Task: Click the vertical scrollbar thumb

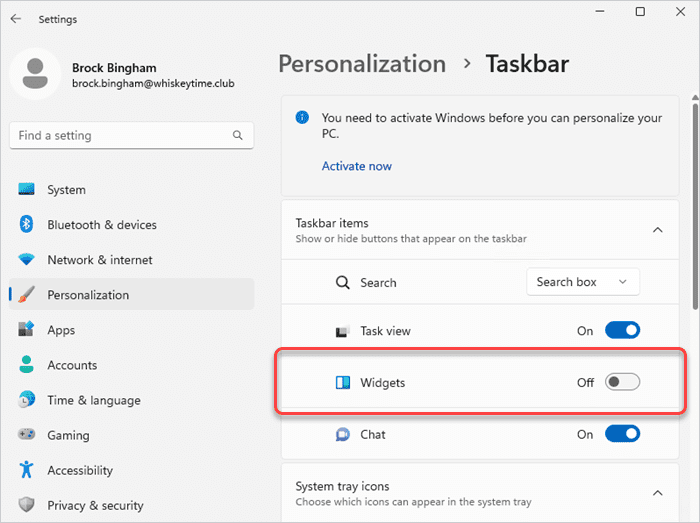Action: pyautogui.click(x=695, y=205)
